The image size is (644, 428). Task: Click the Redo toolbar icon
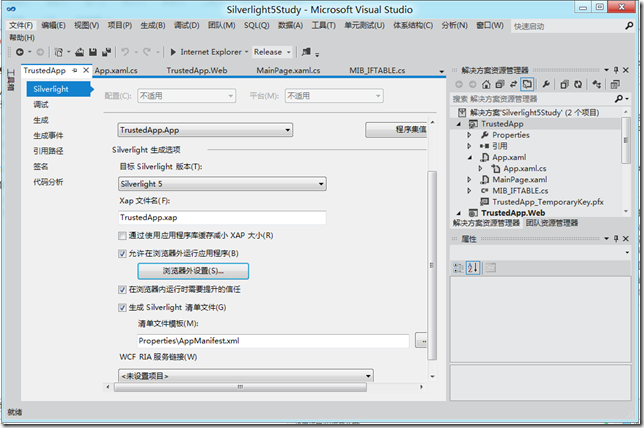tap(147, 52)
